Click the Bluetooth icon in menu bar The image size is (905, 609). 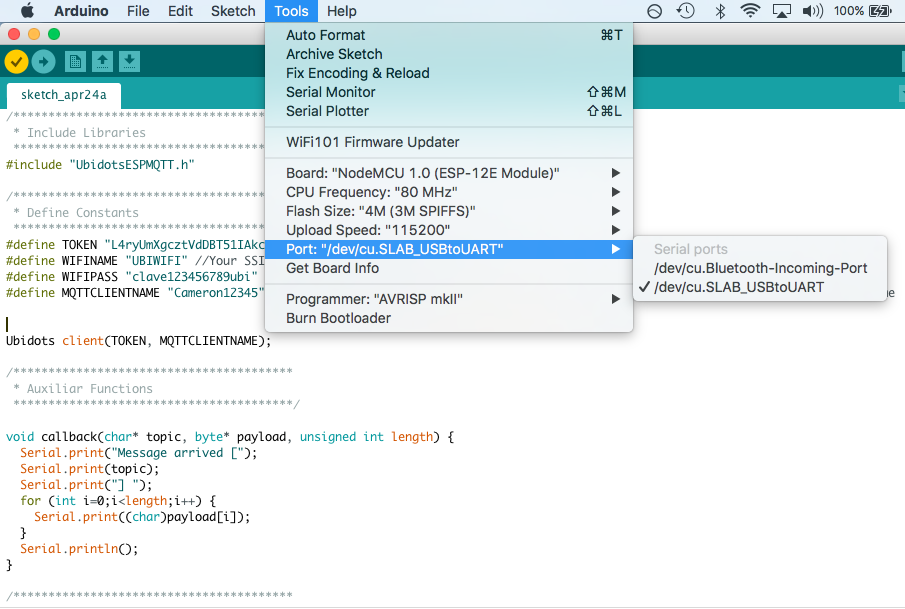[x=720, y=11]
